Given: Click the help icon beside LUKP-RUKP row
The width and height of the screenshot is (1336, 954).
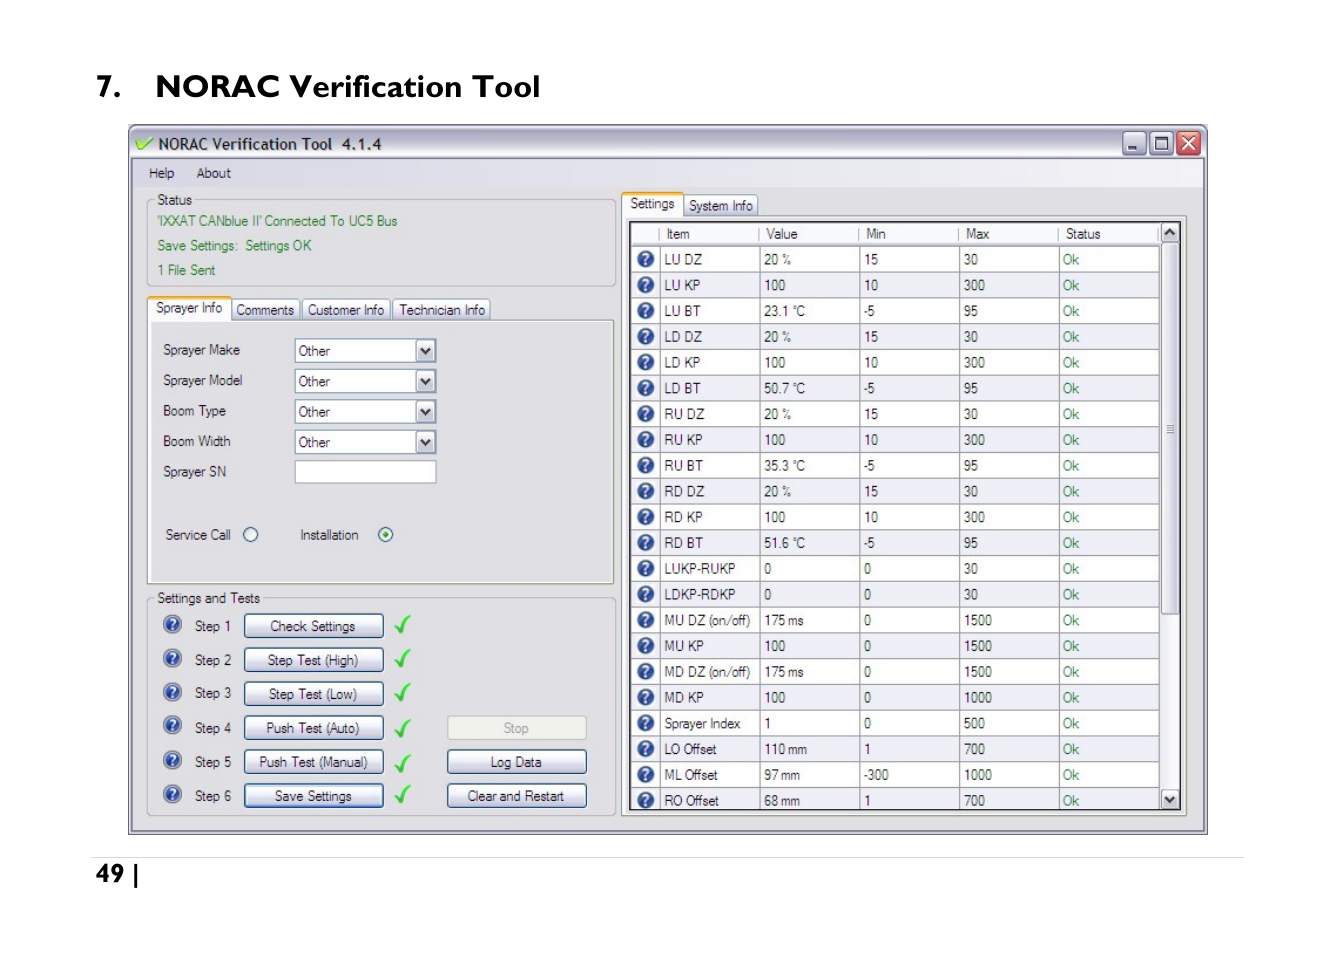Looking at the screenshot, I should pyautogui.click(x=646, y=569).
